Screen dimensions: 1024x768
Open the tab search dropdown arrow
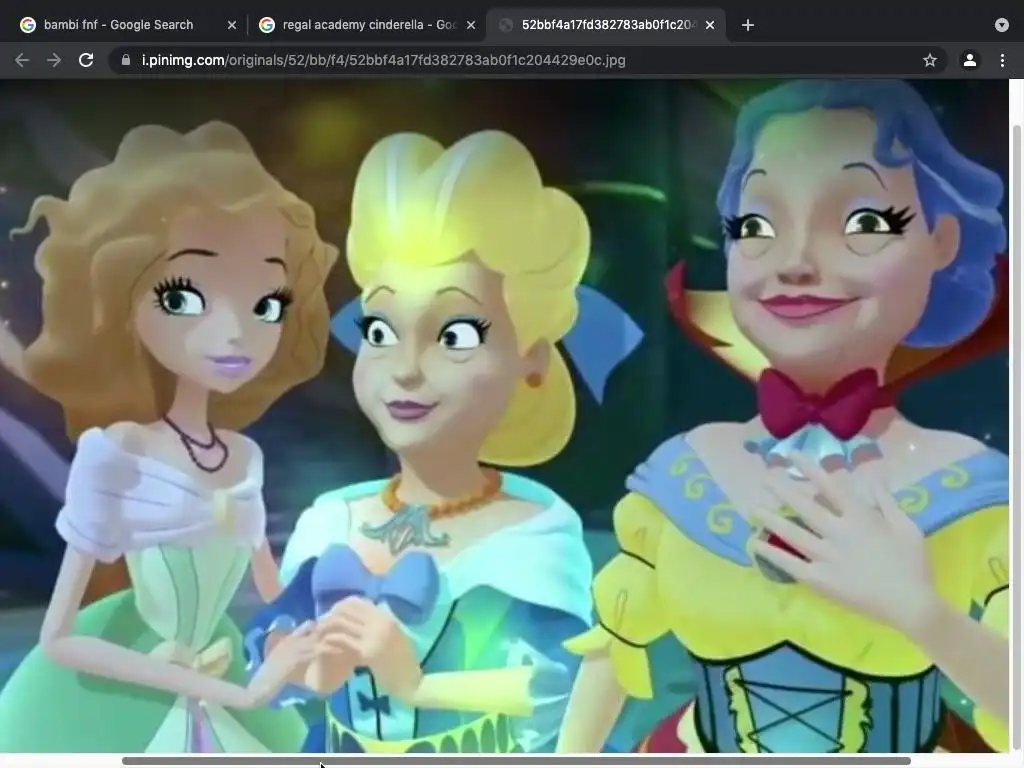[1002, 25]
